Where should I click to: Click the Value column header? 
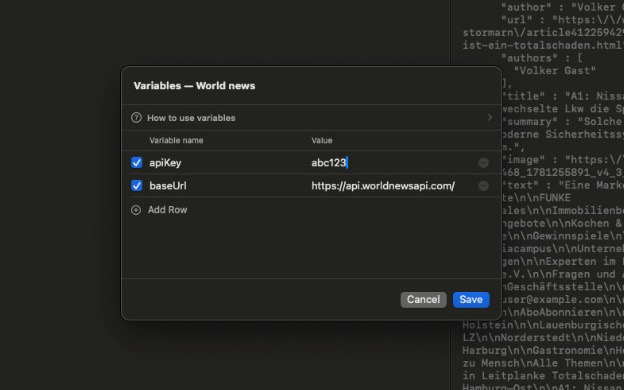(322, 140)
